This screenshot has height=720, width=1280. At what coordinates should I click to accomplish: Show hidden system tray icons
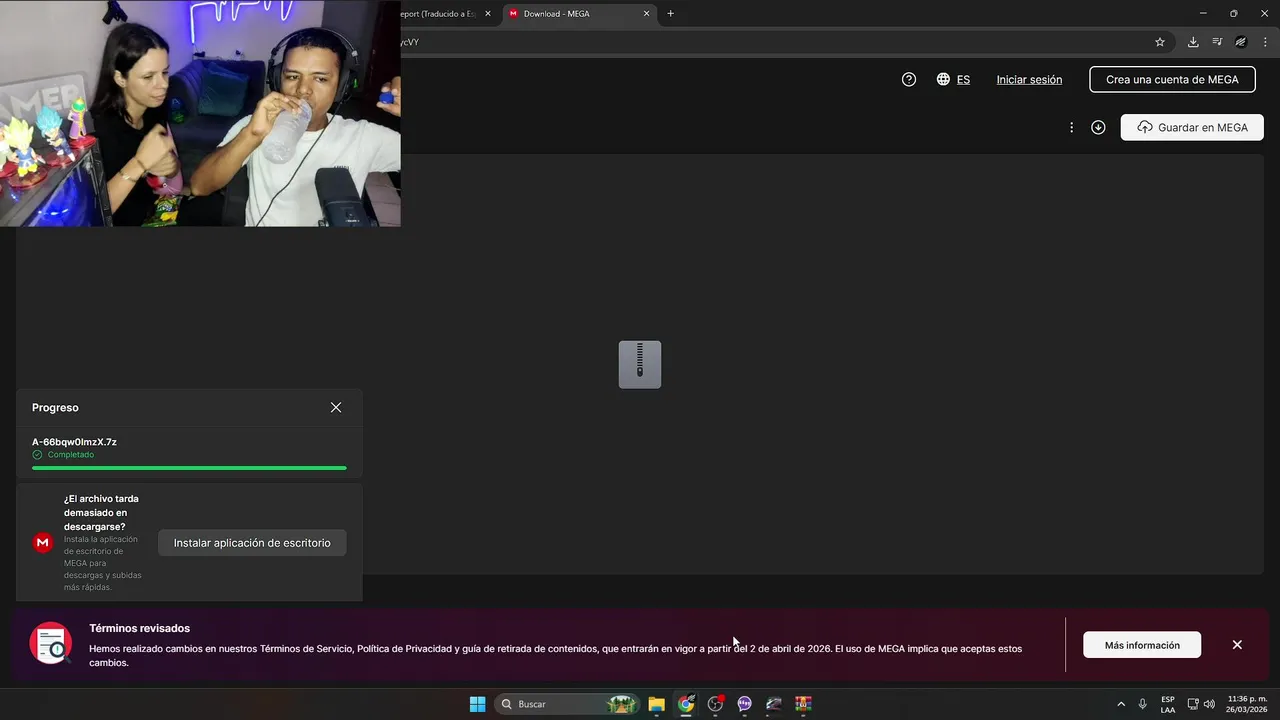point(1121,704)
